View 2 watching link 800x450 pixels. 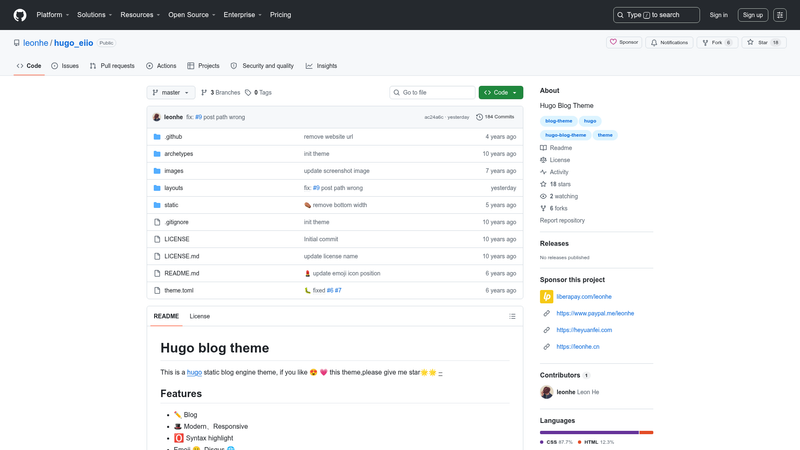[559, 196]
